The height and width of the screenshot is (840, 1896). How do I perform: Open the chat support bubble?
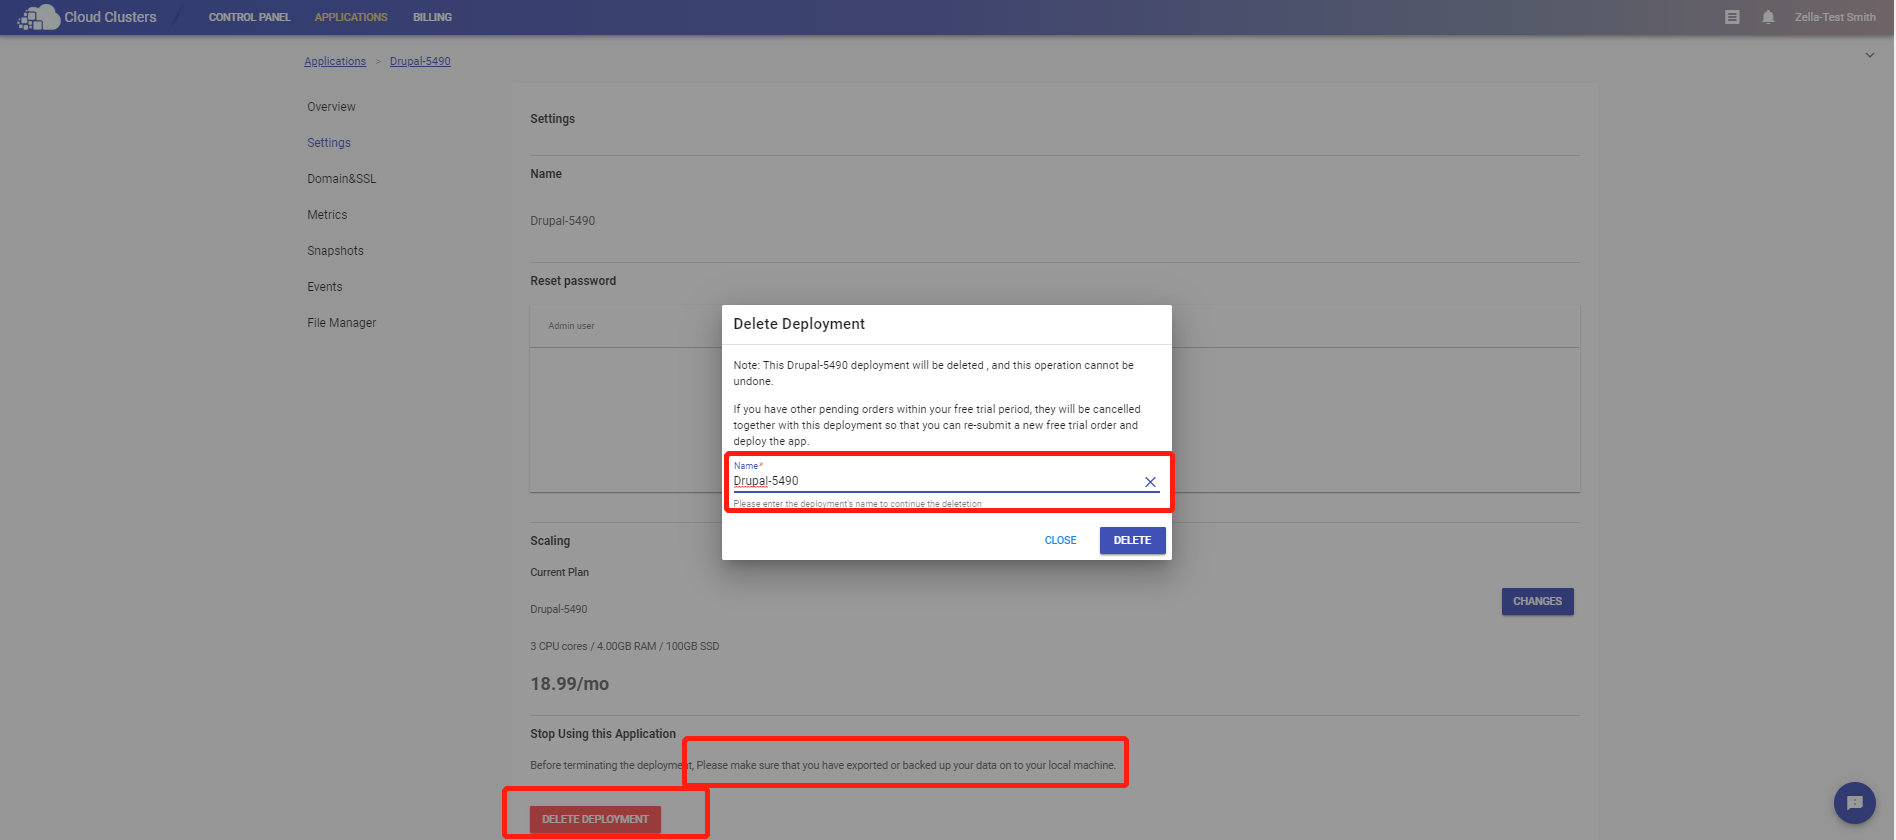[x=1854, y=802]
